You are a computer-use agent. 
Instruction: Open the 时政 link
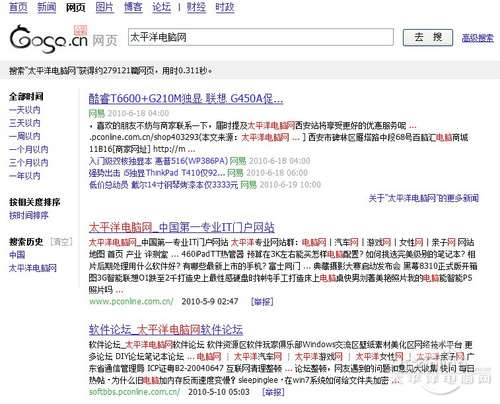225,7
